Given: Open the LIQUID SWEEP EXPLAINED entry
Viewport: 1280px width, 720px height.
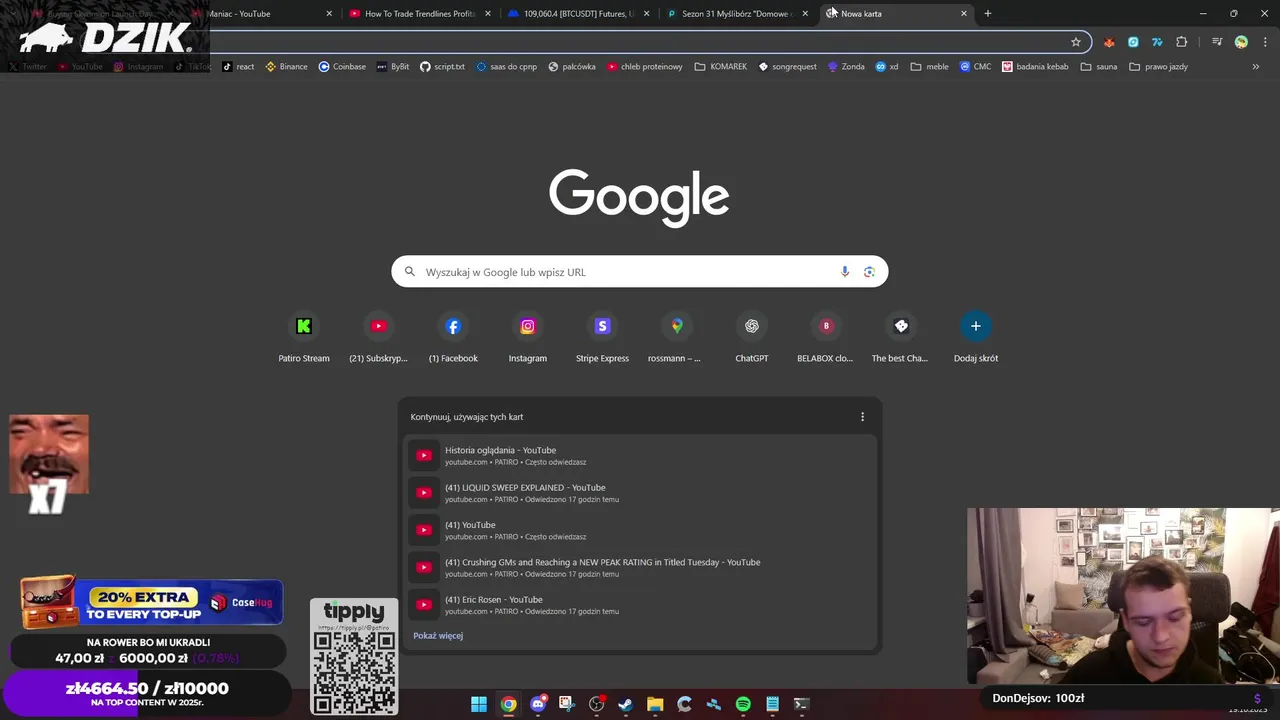Looking at the screenshot, I should click(640, 493).
